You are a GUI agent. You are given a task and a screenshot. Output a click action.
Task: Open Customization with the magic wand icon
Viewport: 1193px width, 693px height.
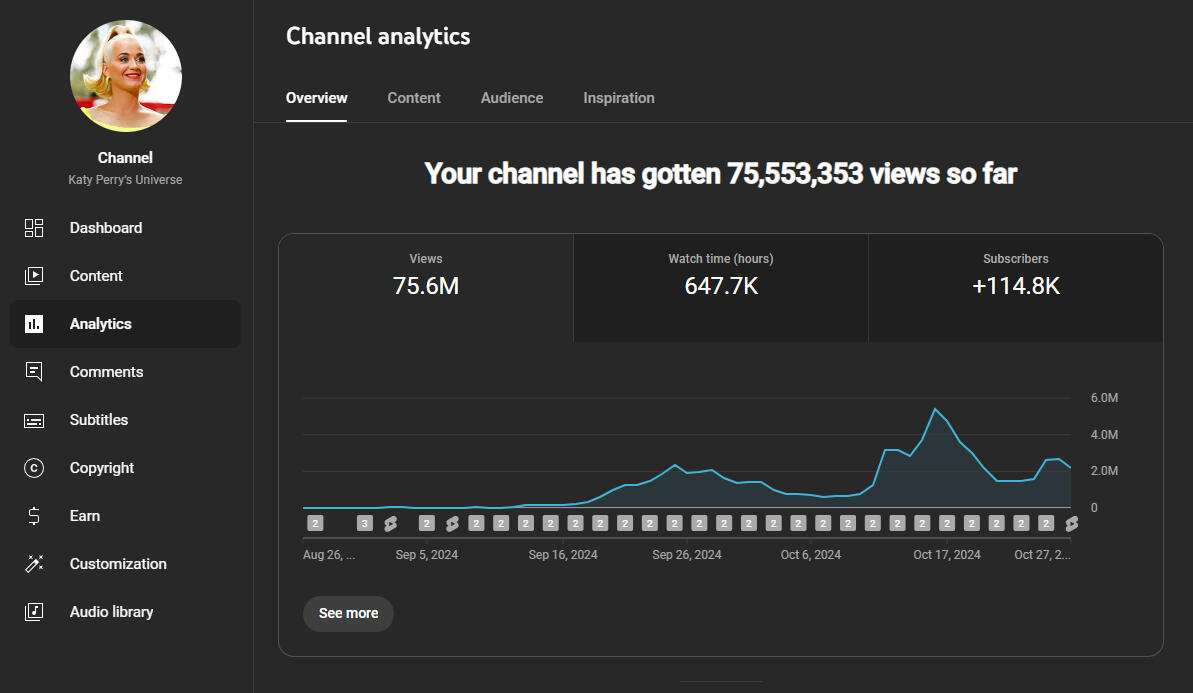click(x=34, y=564)
